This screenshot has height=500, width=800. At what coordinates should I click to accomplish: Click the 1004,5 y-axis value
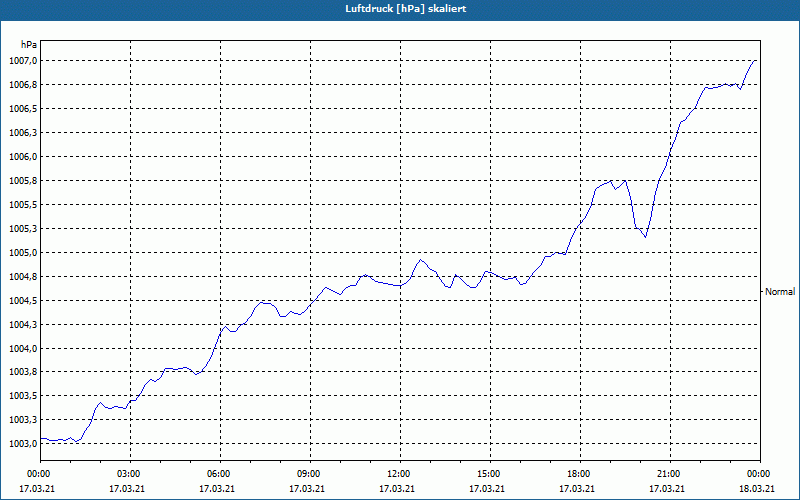pos(23,301)
